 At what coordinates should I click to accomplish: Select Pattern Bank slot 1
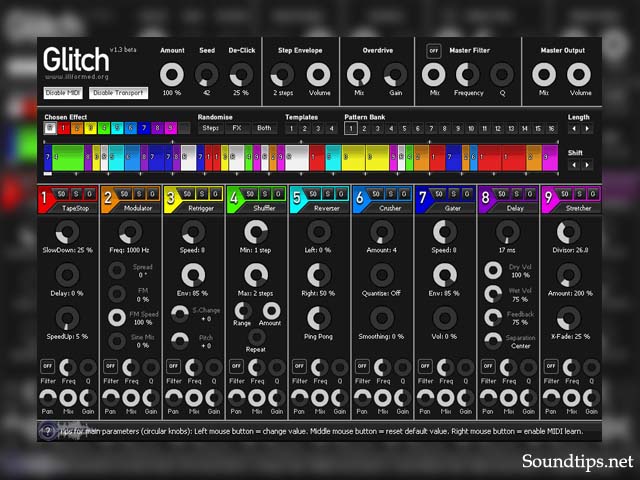pyautogui.click(x=351, y=129)
